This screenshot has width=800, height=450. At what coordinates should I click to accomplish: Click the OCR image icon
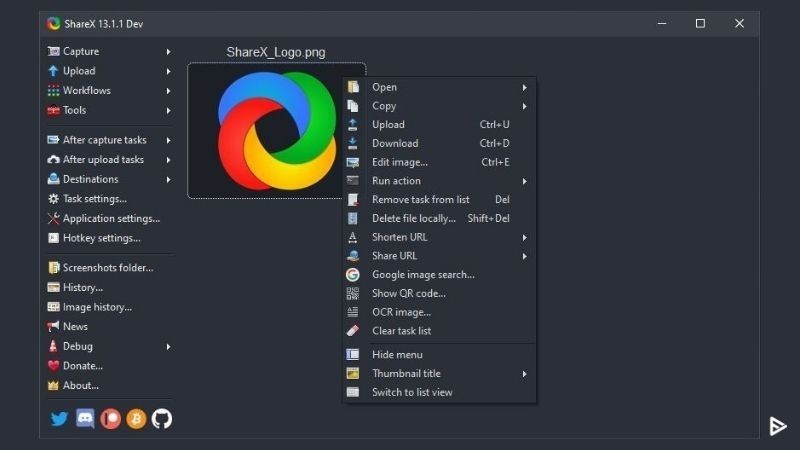[353, 312]
